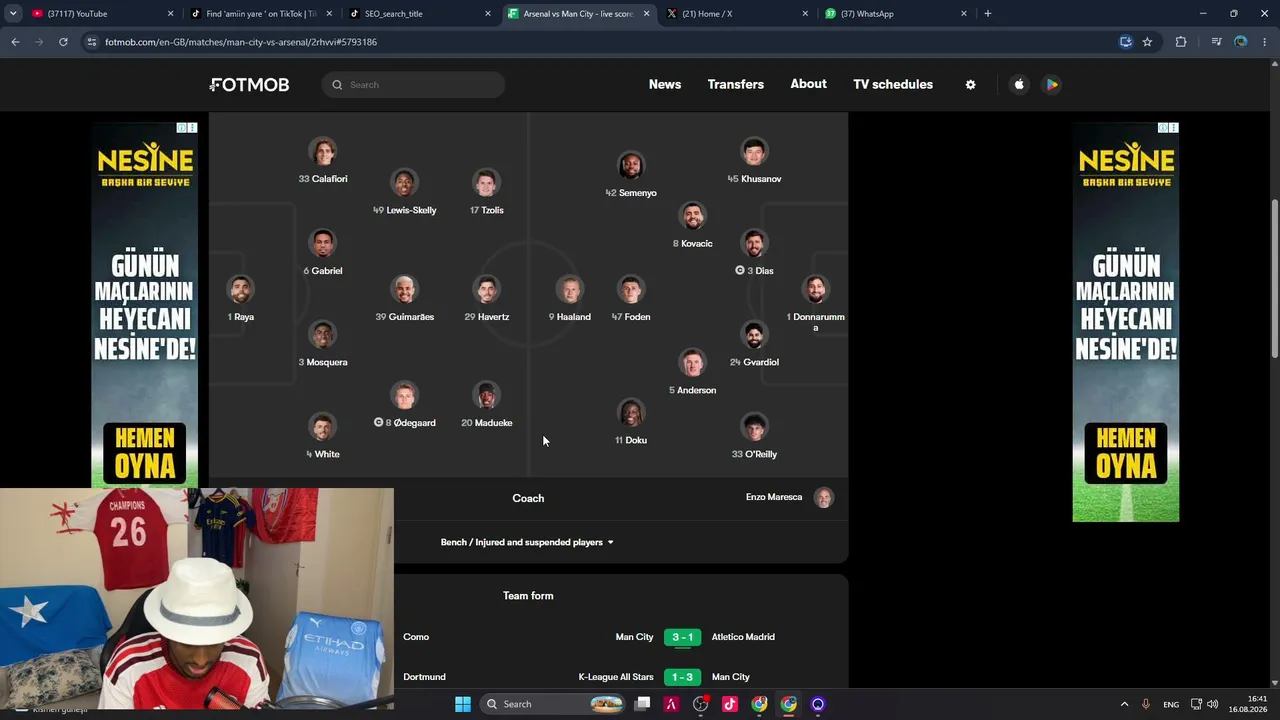Image resolution: width=1280 pixels, height=720 pixels.
Task: Open Khusanov's player avatar
Action: 754,152
